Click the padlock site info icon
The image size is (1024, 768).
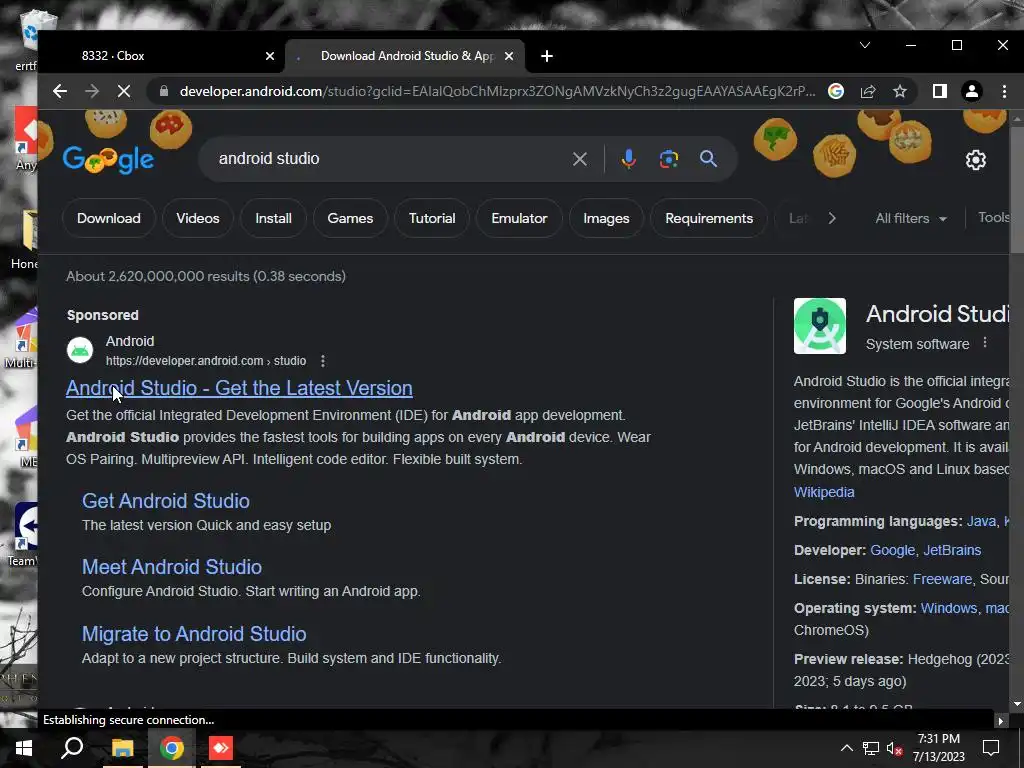[x=164, y=91]
